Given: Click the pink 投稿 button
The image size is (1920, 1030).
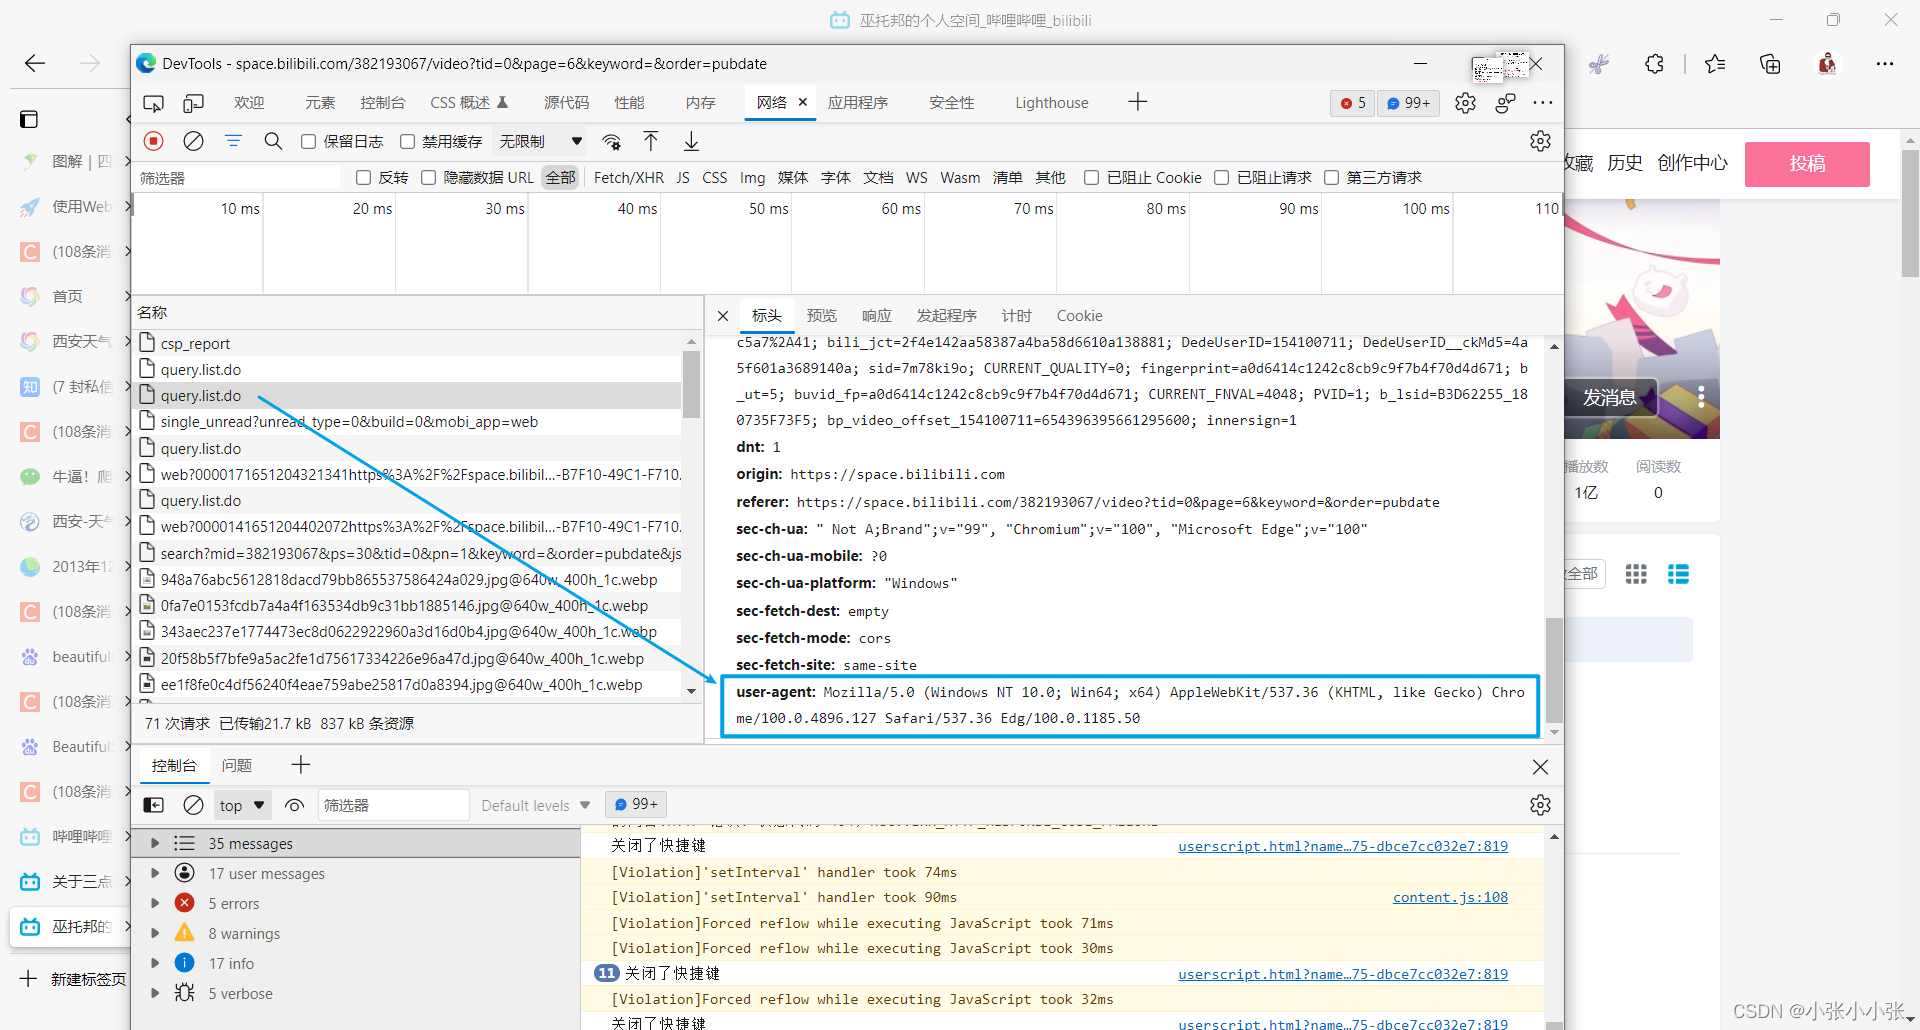Looking at the screenshot, I should (x=1807, y=164).
